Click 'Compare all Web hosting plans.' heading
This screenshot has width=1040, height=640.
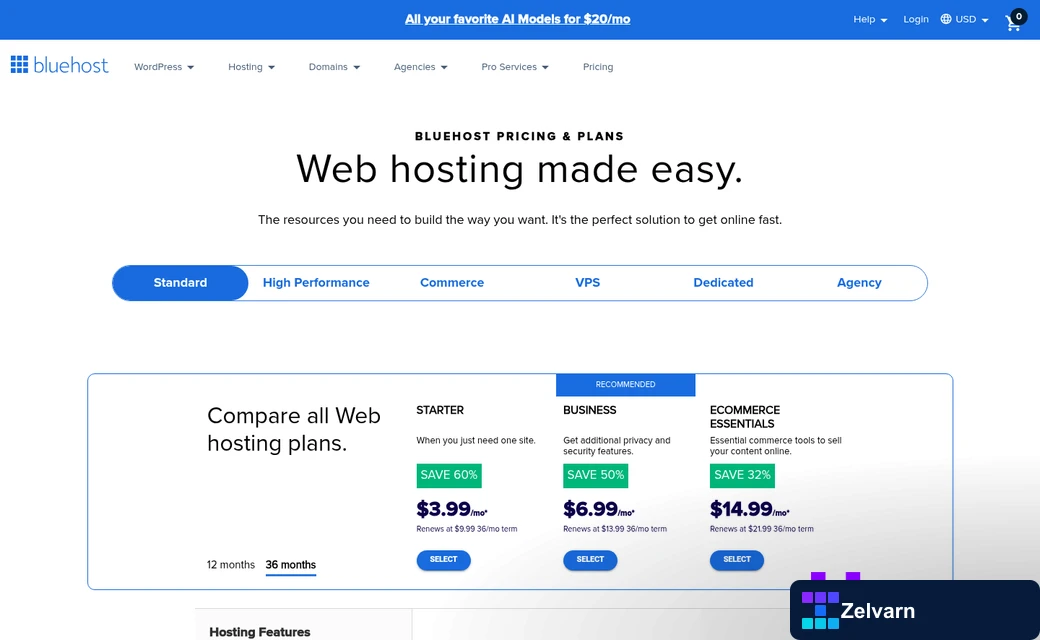click(x=294, y=429)
